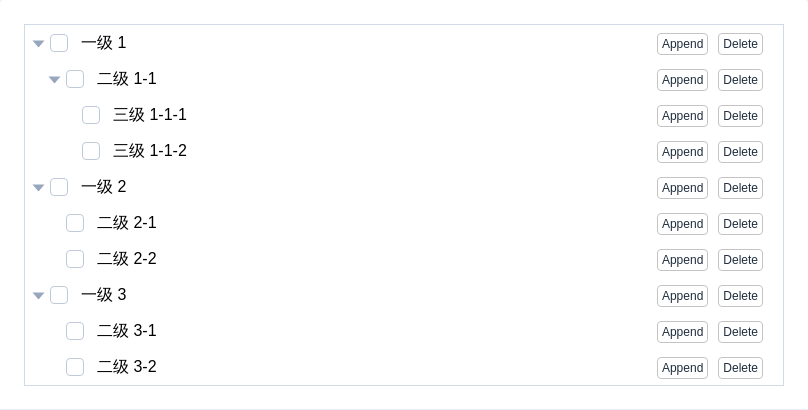The image size is (808, 410).
Task: Tick the 三级 1-1-1 checkbox
Action: point(91,115)
